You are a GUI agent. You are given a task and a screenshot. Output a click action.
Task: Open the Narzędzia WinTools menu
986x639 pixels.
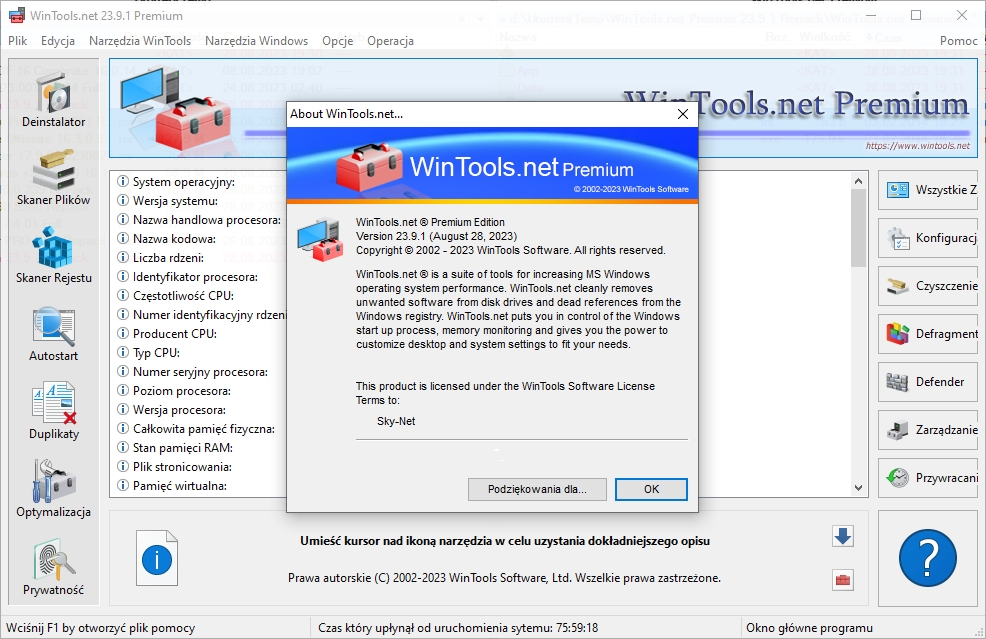pyautogui.click(x=140, y=40)
